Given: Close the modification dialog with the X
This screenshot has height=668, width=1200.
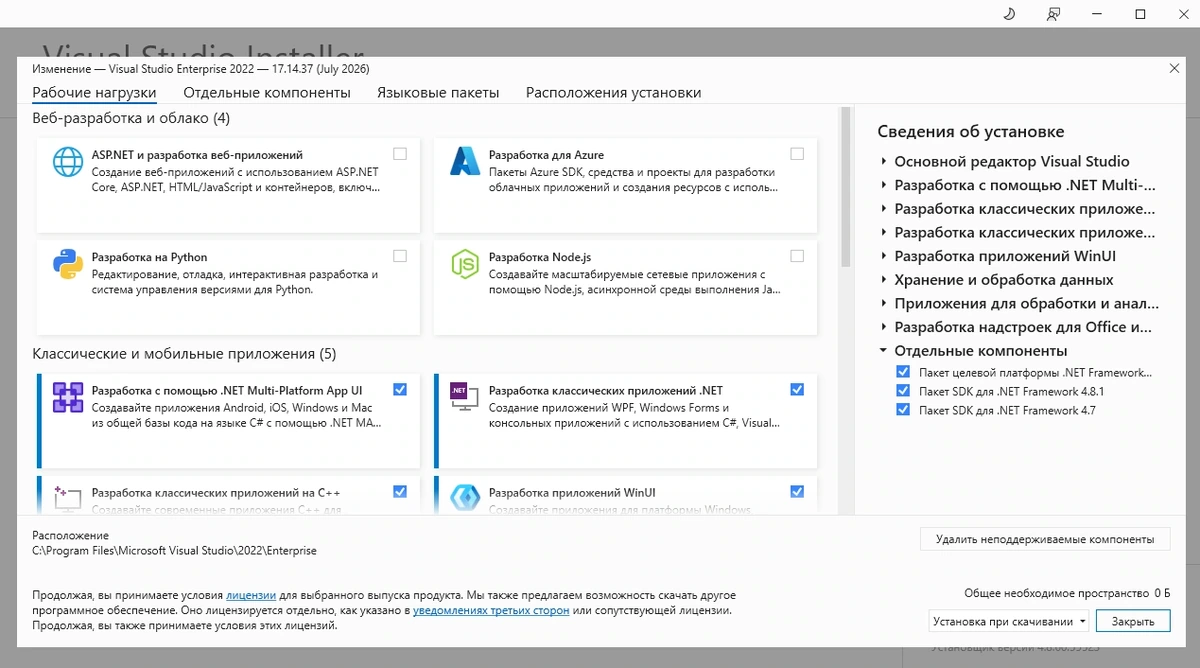Looking at the screenshot, I should pos(1174,68).
